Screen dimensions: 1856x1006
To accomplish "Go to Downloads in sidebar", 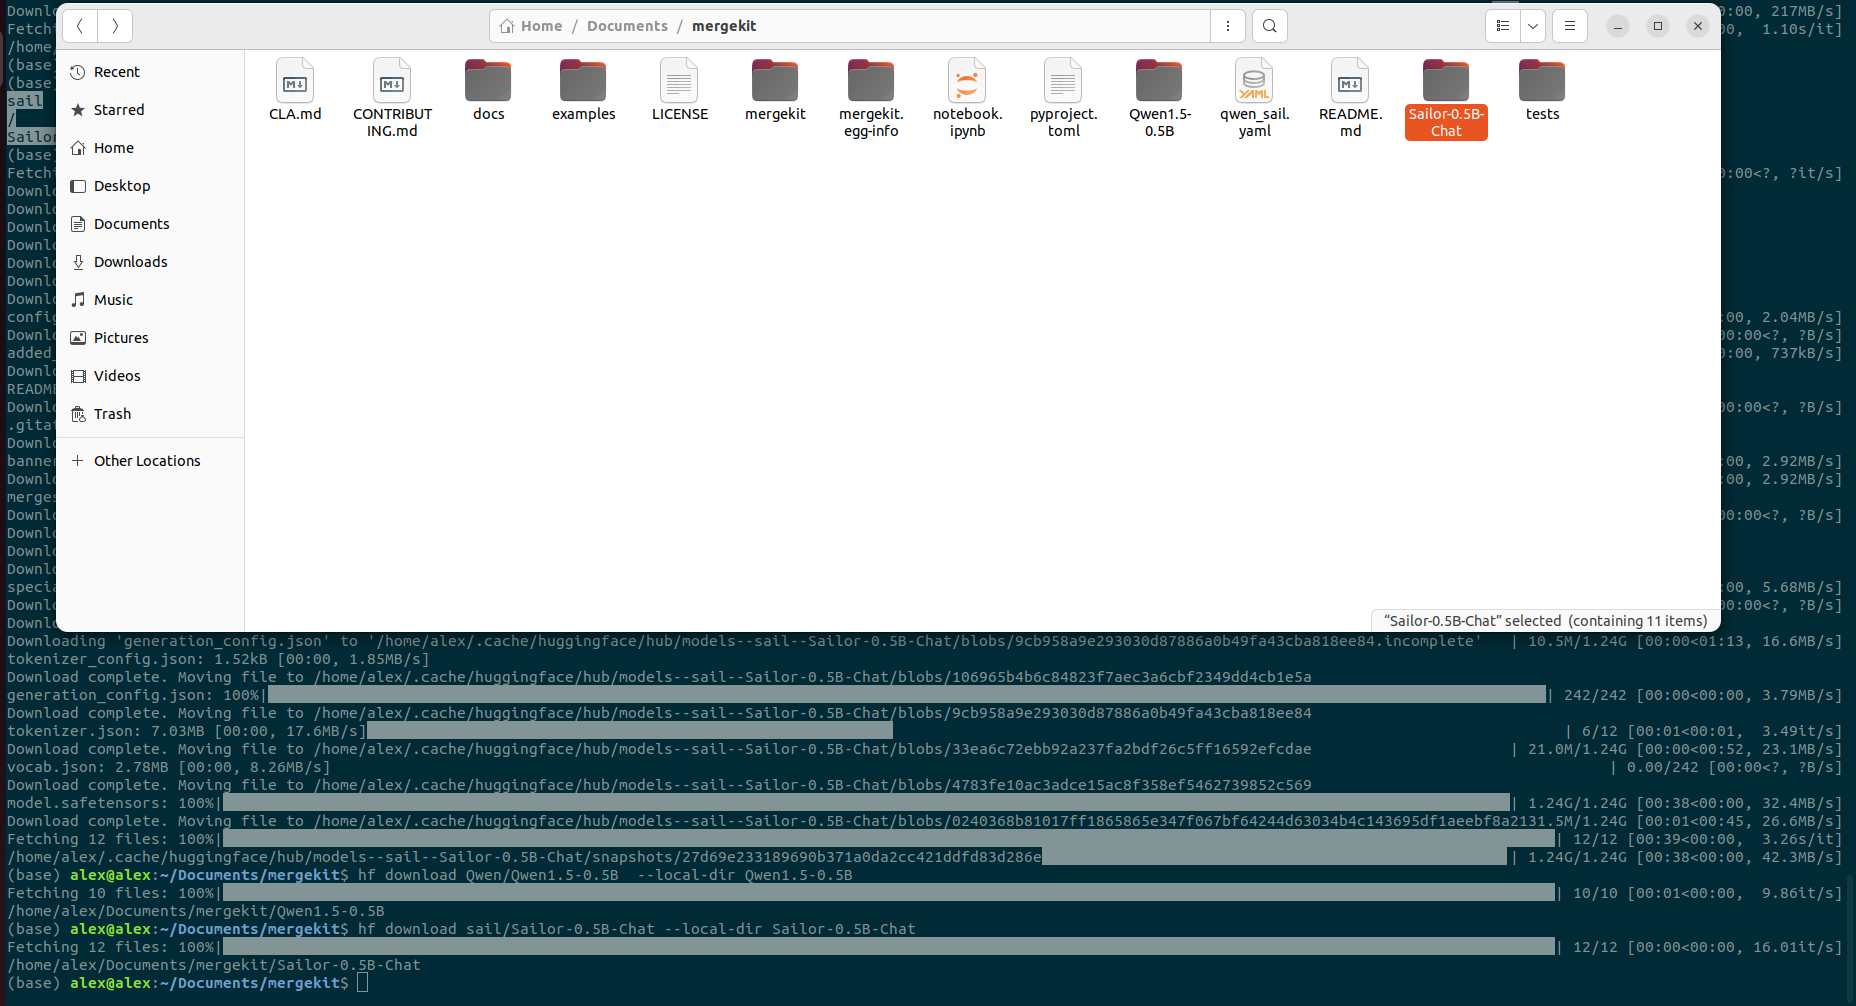I will coord(130,262).
